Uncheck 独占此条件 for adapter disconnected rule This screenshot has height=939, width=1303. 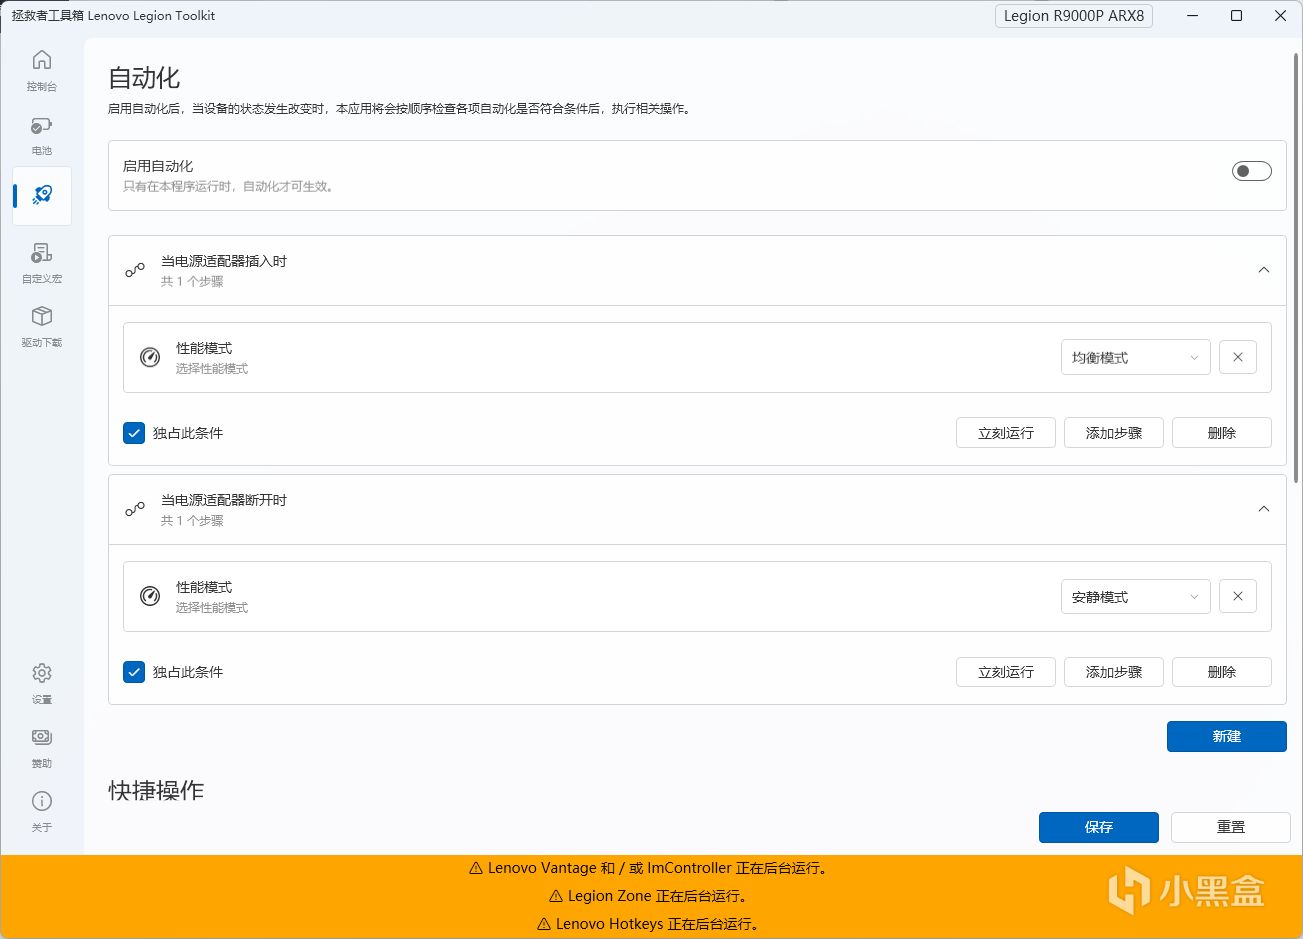(x=134, y=672)
